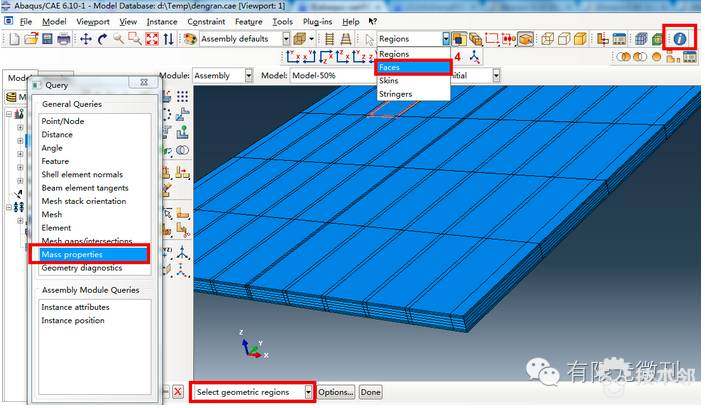Click the Print icon in toolbar
Image resolution: width=705 pixels, height=408 pixels.
tap(63, 39)
